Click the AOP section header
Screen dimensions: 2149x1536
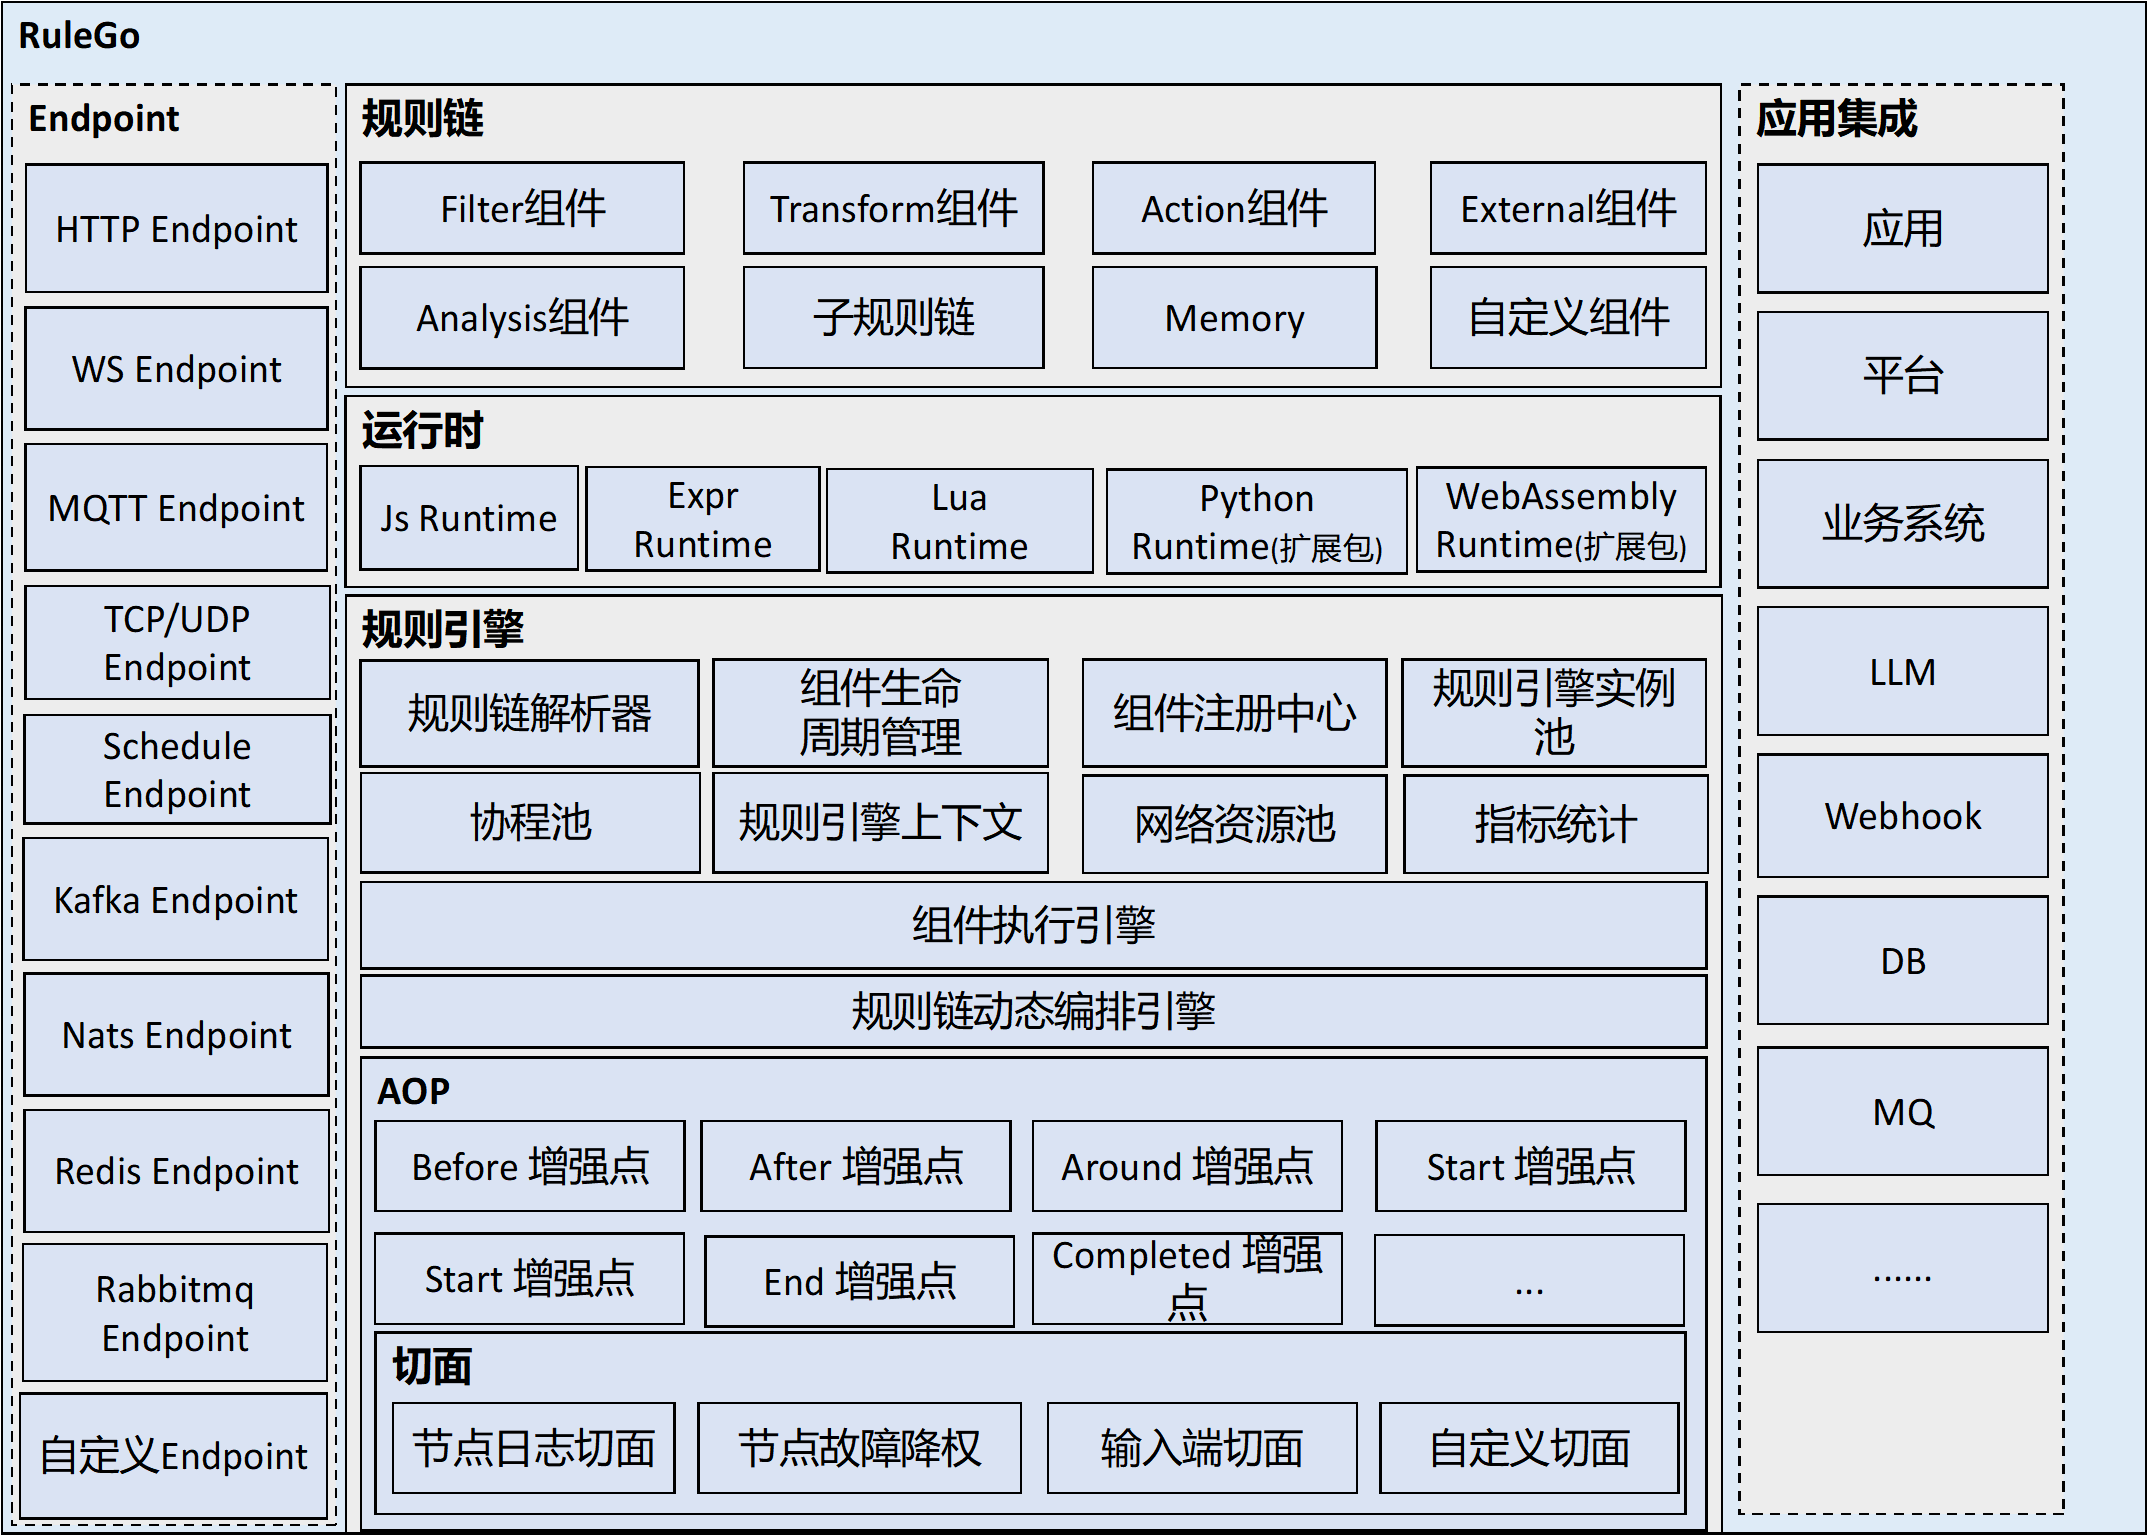[x=413, y=1090]
